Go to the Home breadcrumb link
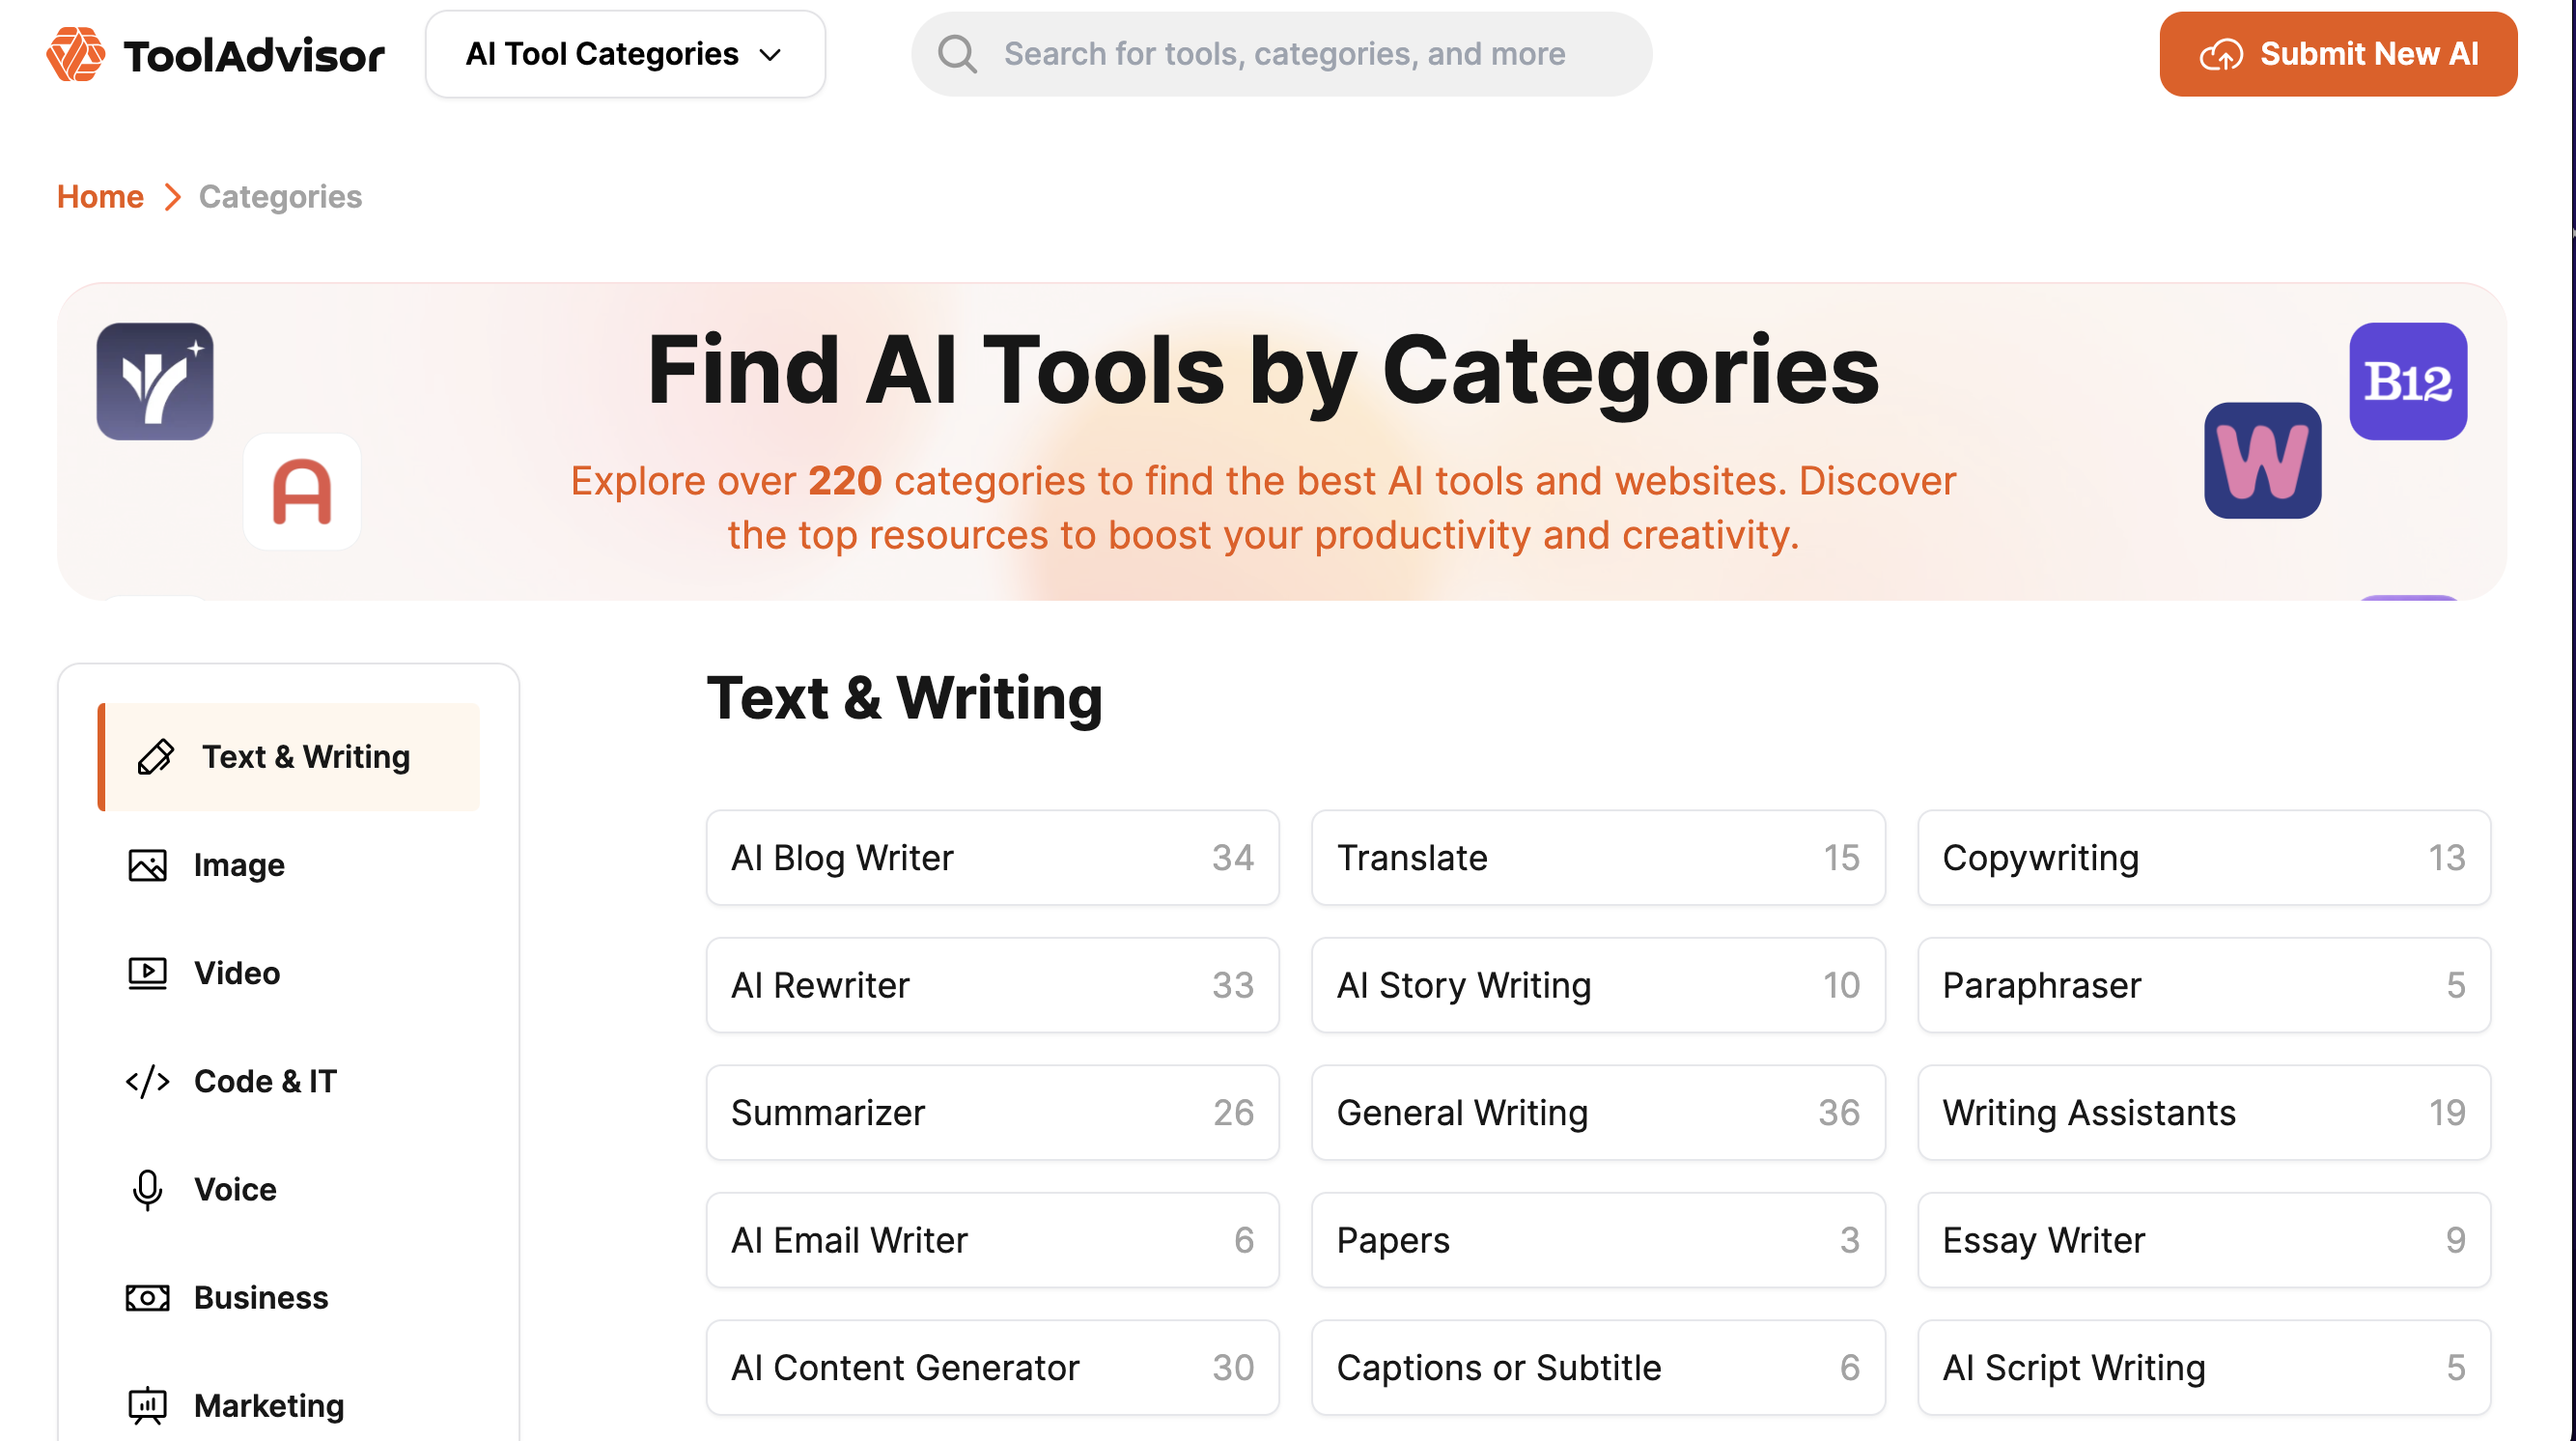The width and height of the screenshot is (2576, 1441). 100,197
